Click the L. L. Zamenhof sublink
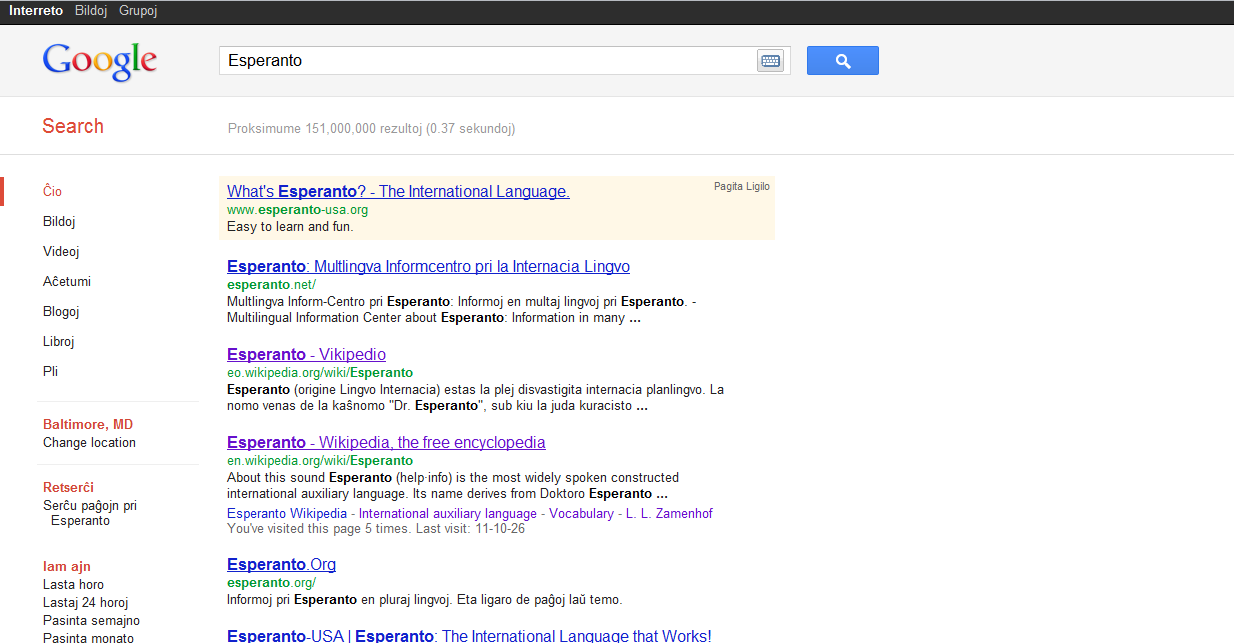 [669, 513]
